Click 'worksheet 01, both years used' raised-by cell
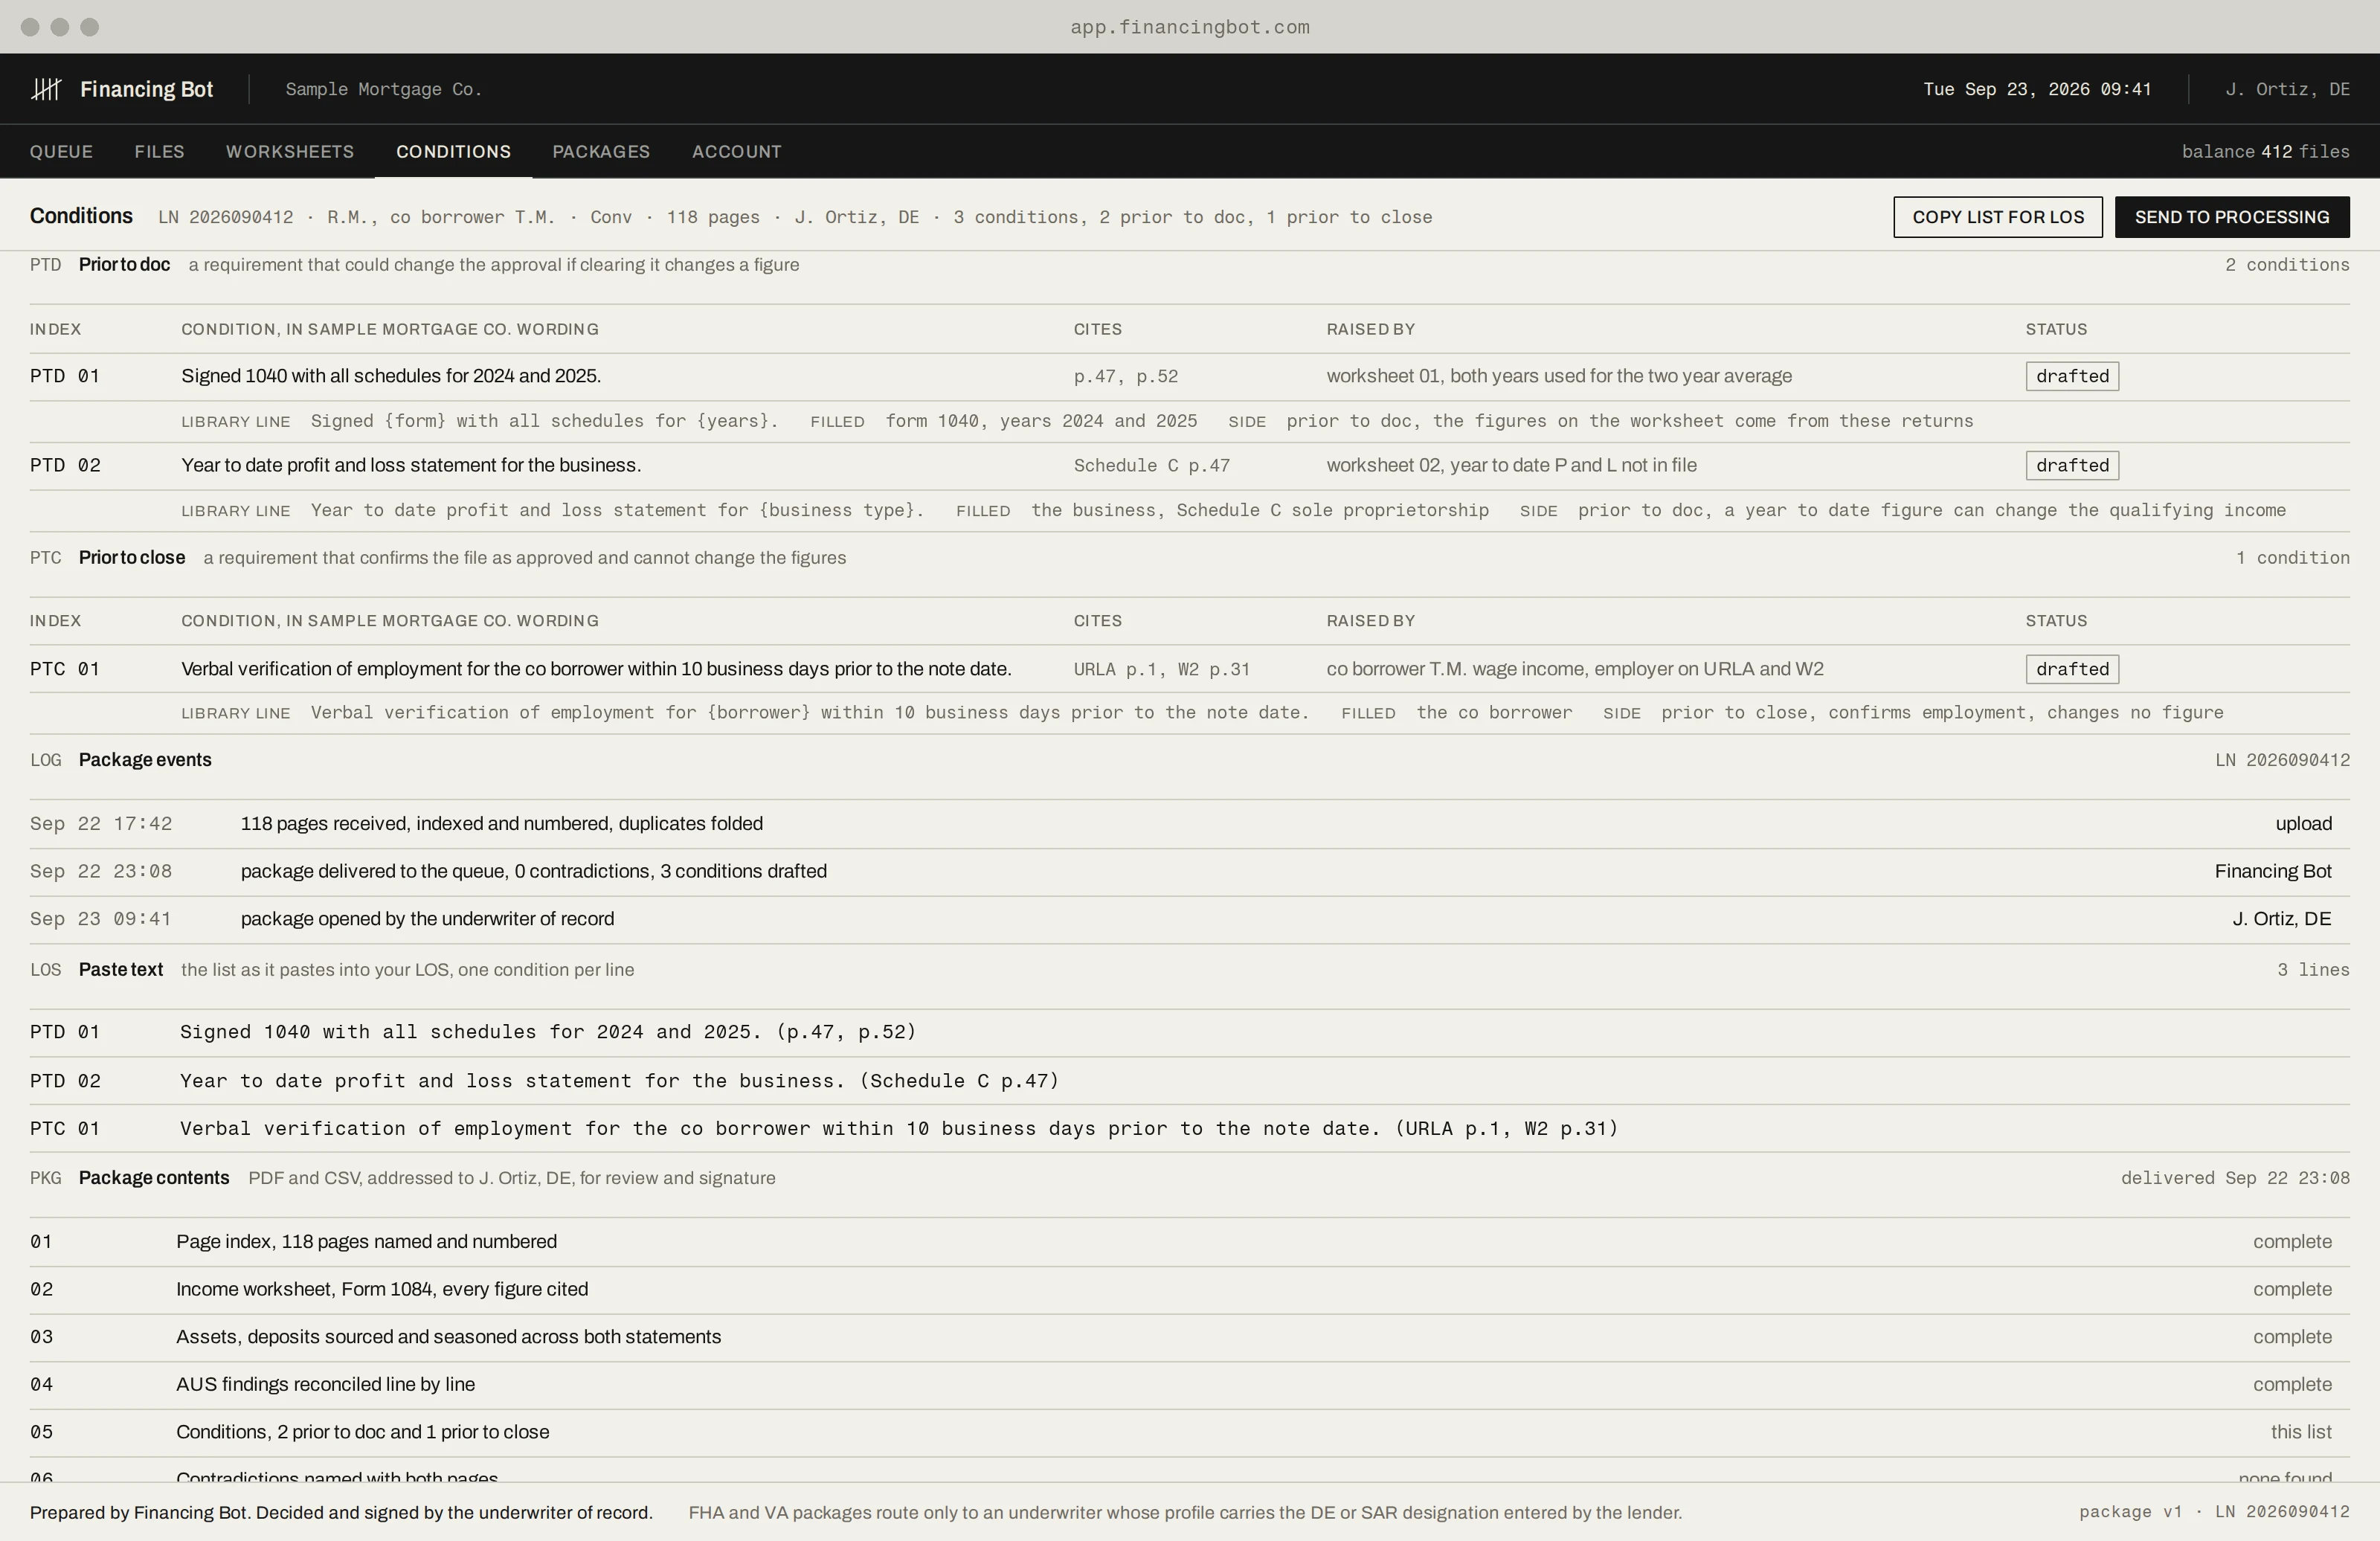Screen dimensions: 2380x1541 click(1559, 376)
